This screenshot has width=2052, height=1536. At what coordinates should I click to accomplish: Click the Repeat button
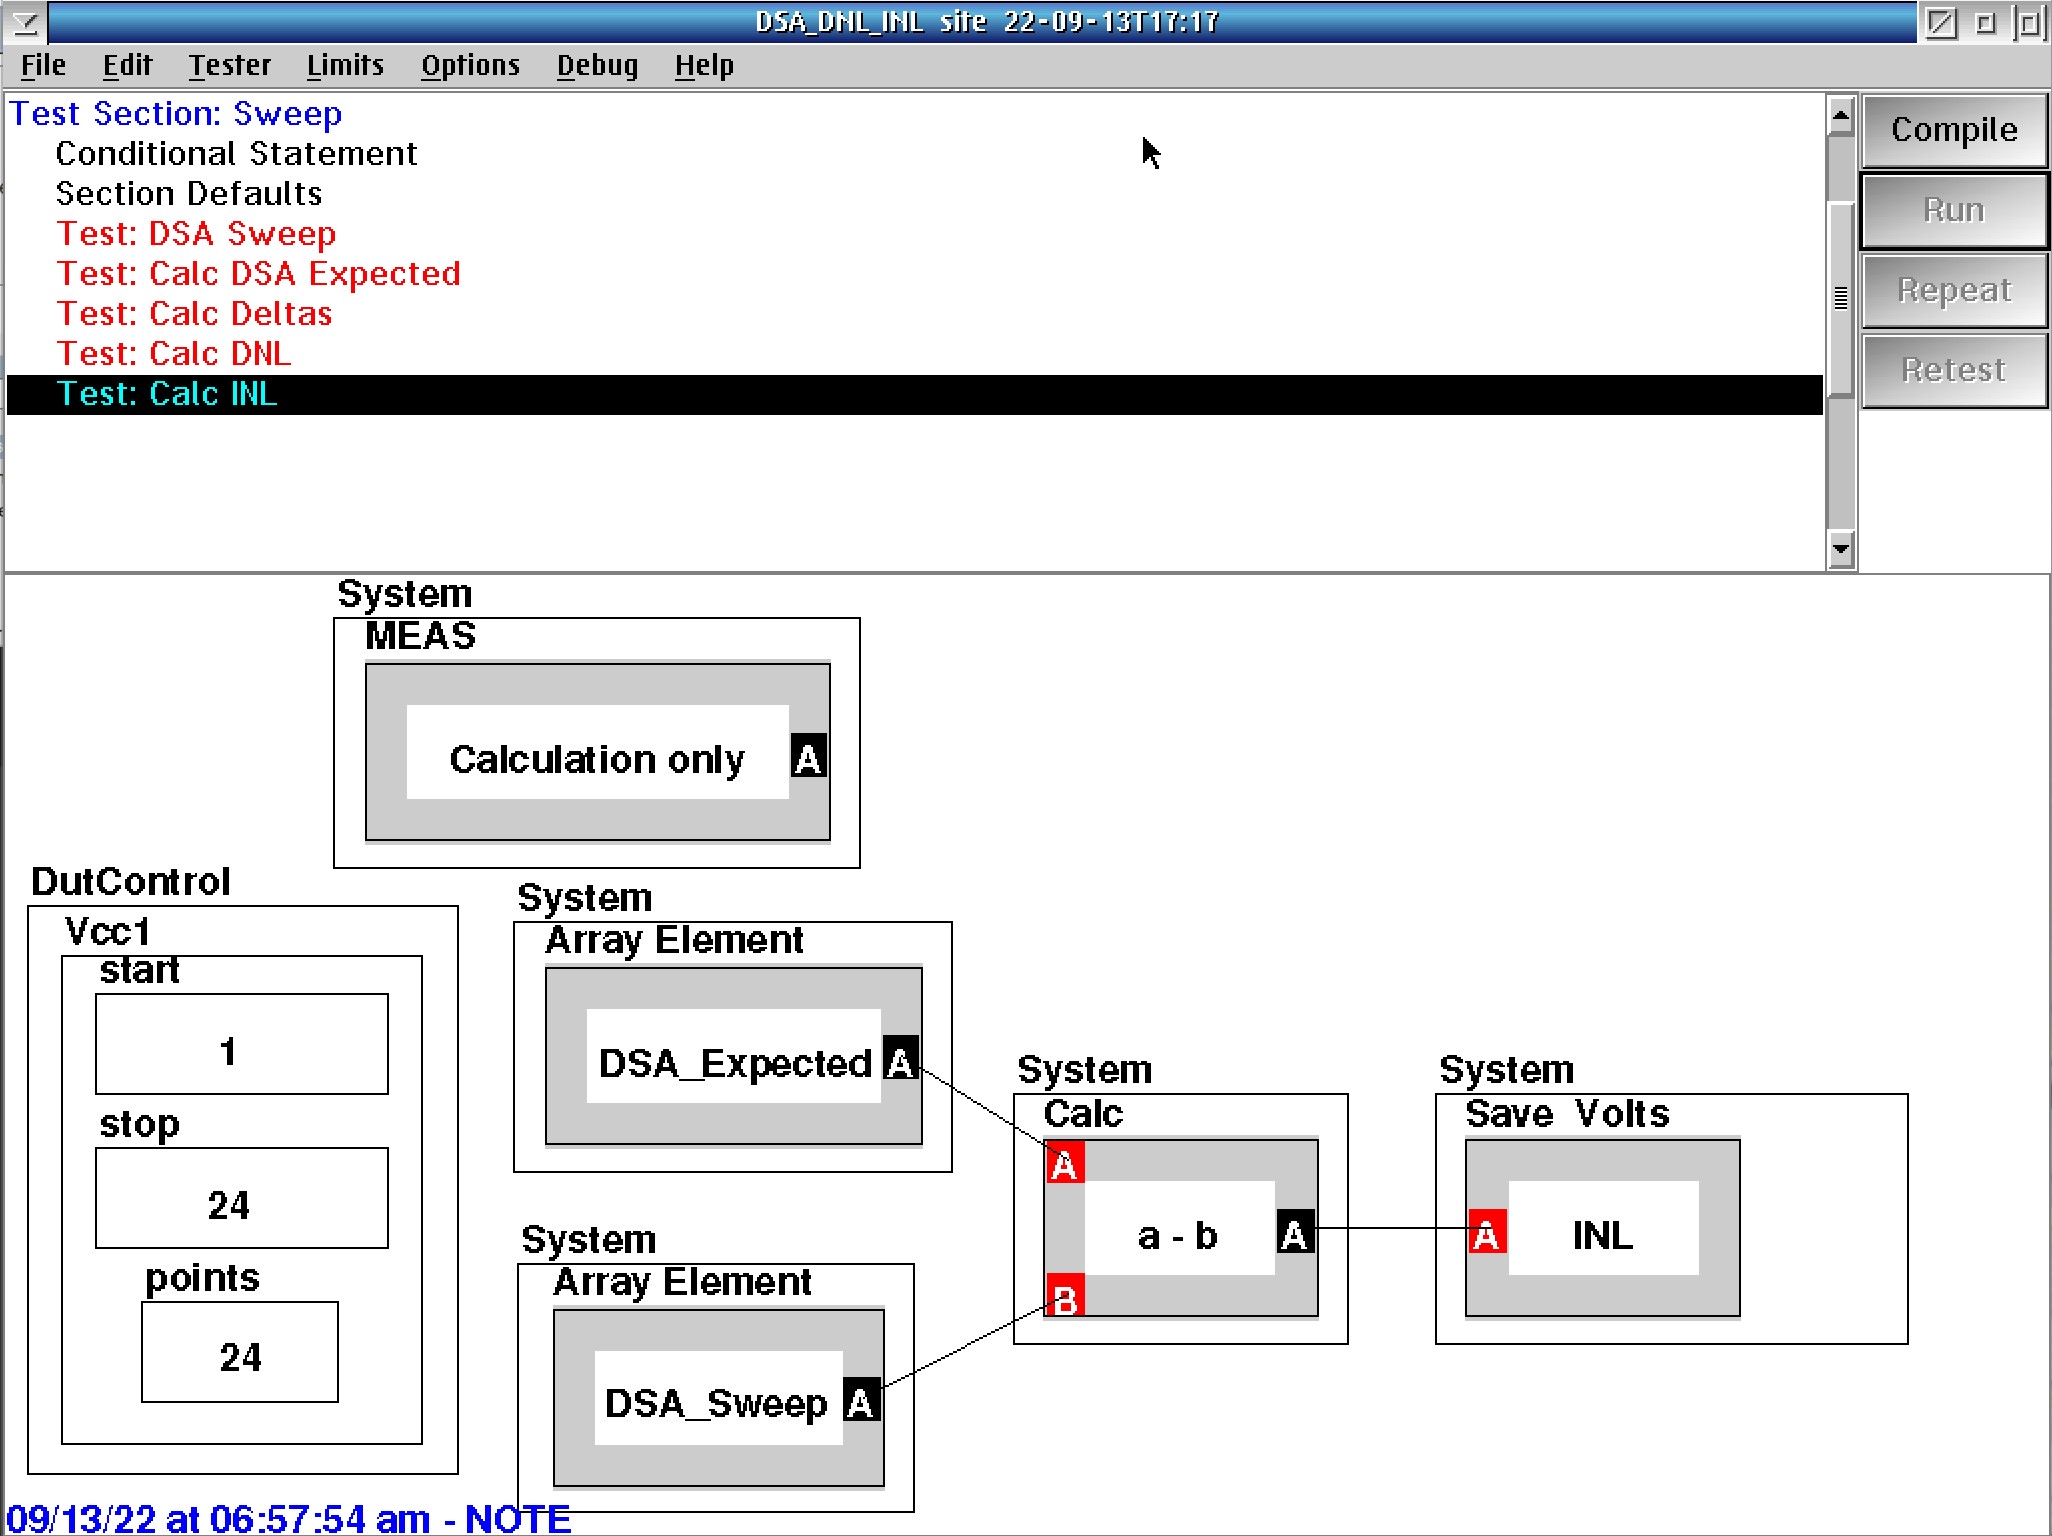pos(1954,290)
